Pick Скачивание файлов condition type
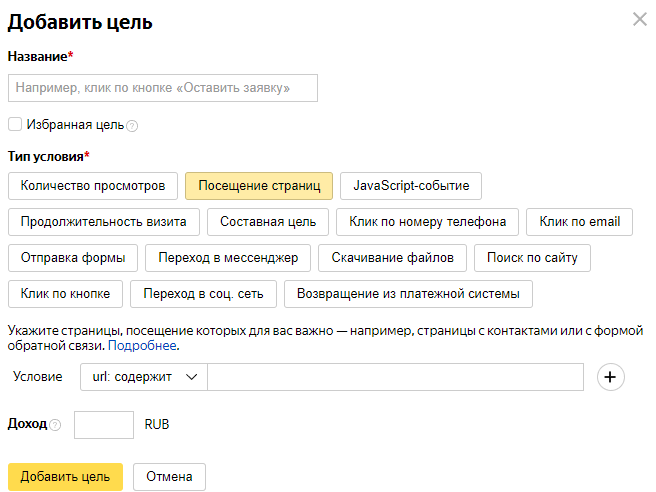This screenshot has height=492, width=656. click(x=392, y=258)
